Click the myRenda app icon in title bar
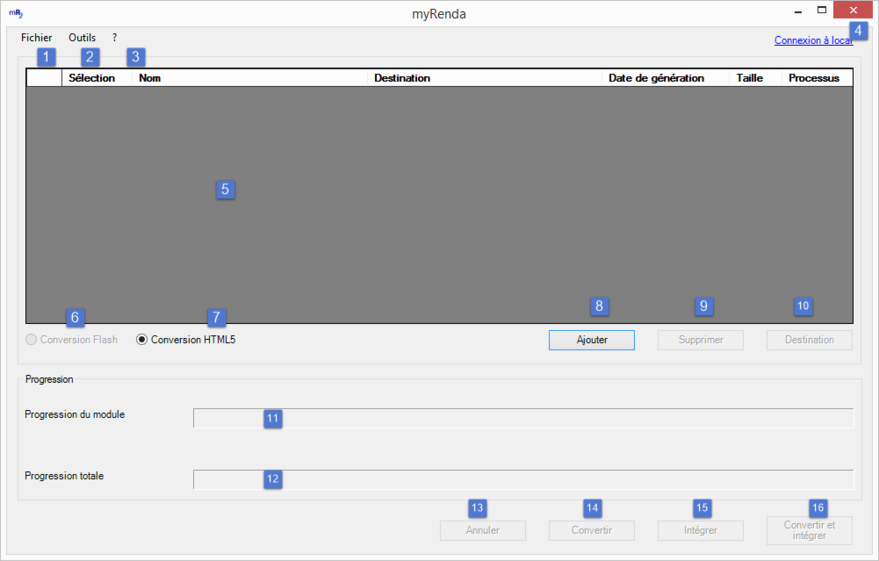This screenshot has width=879, height=561. (15, 13)
